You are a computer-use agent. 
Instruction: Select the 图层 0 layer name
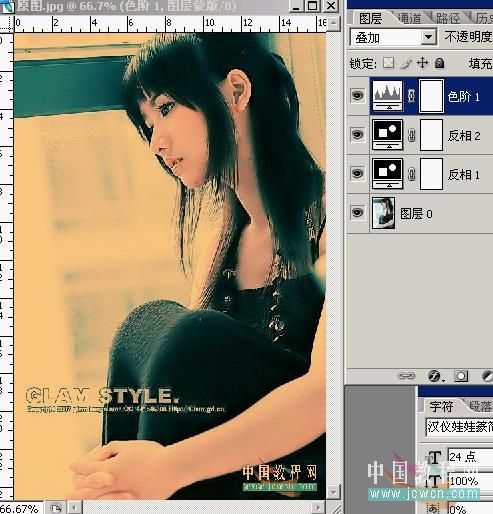pos(416,213)
